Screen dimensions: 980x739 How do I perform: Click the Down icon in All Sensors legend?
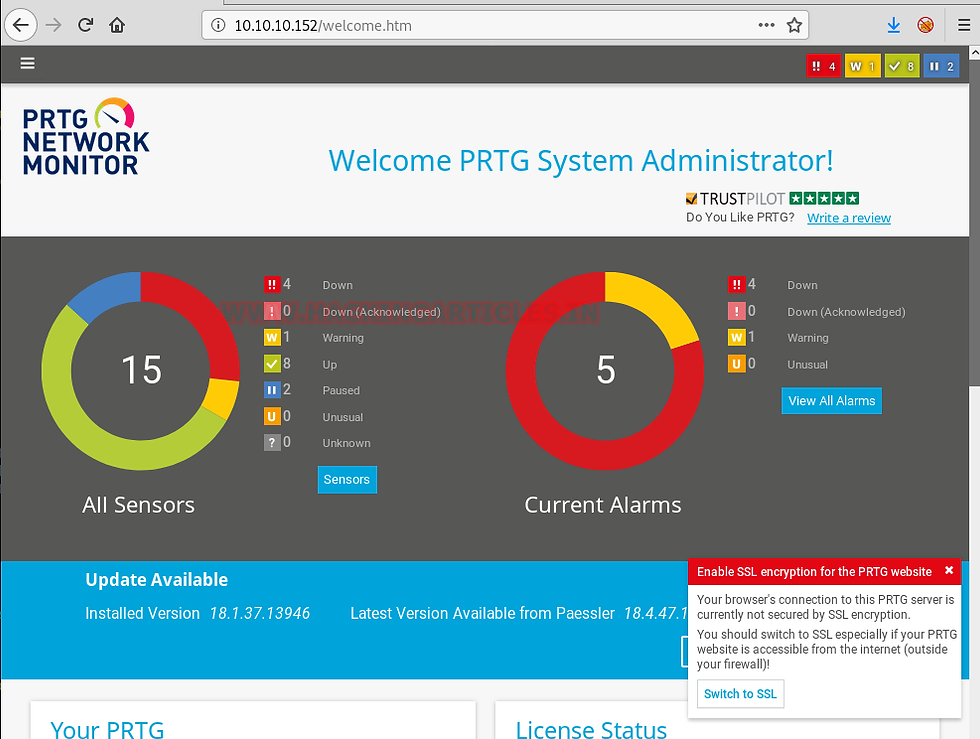click(272, 284)
